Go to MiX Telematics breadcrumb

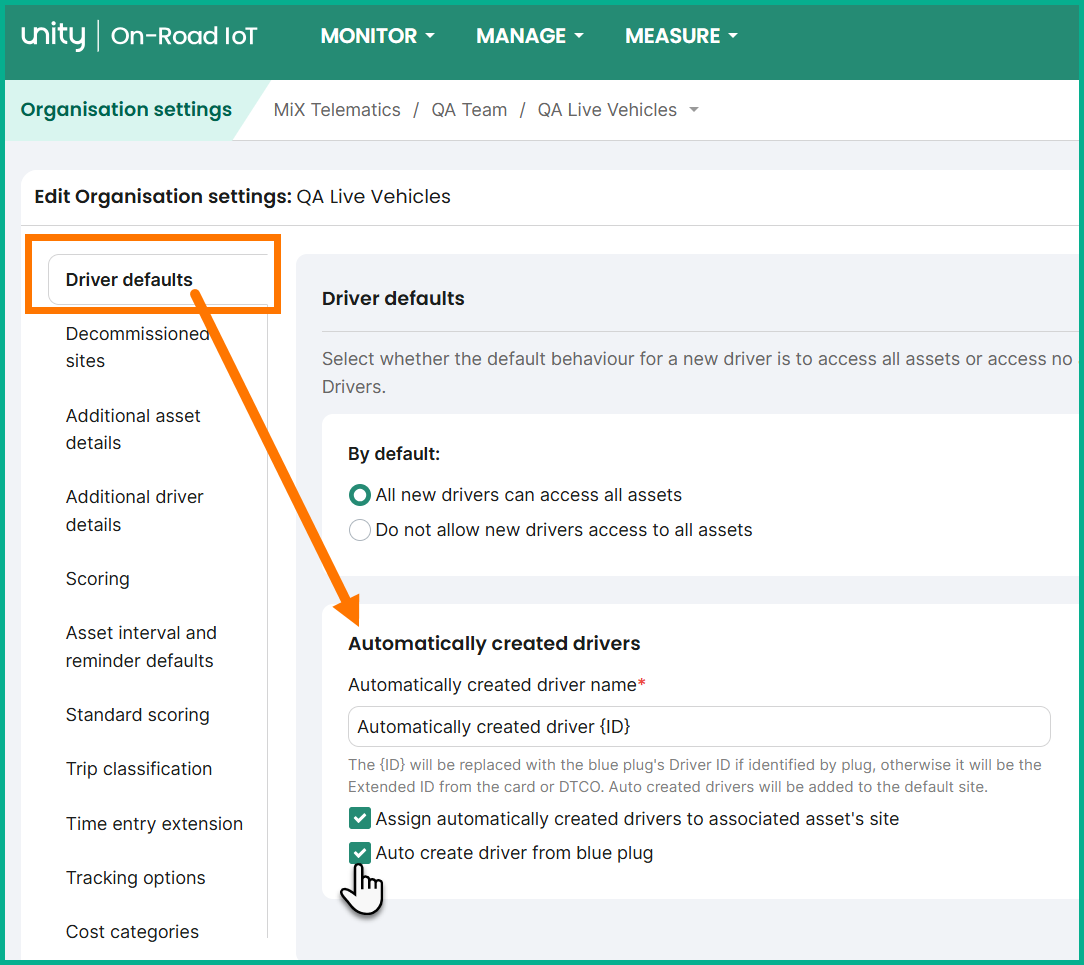(337, 110)
